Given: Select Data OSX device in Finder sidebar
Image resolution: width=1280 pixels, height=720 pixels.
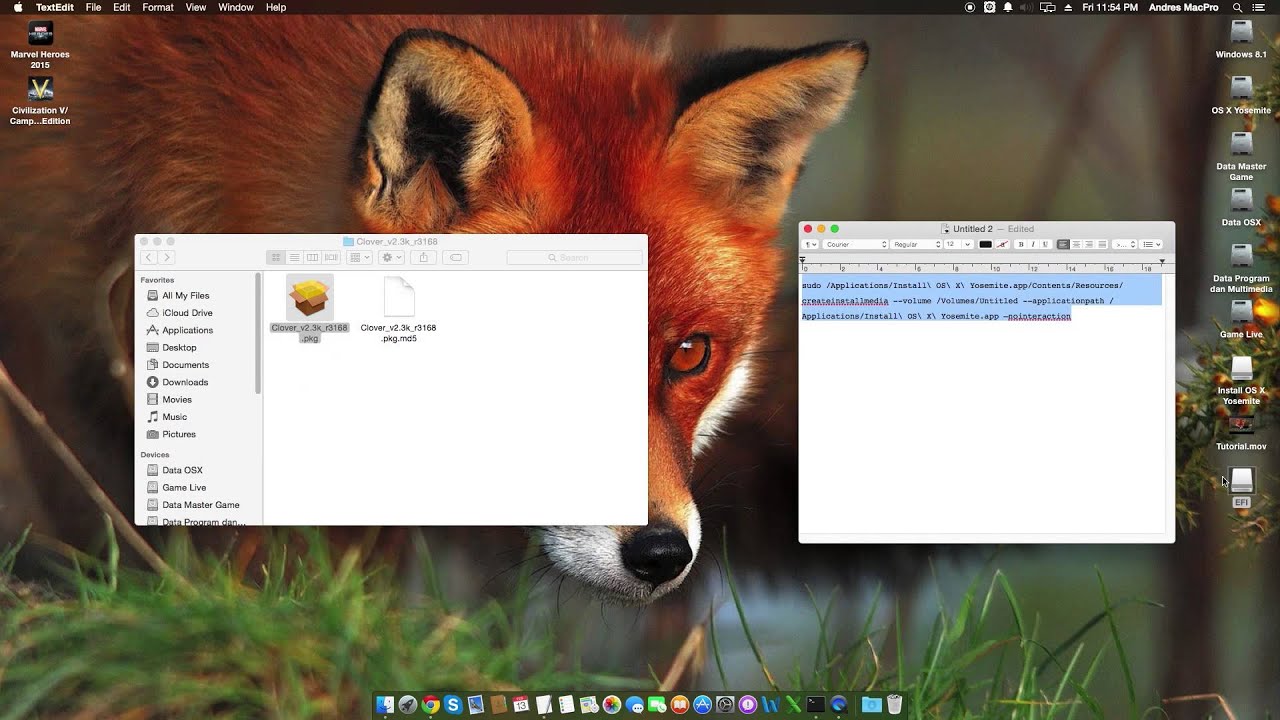Looking at the screenshot, I should 182,470.
